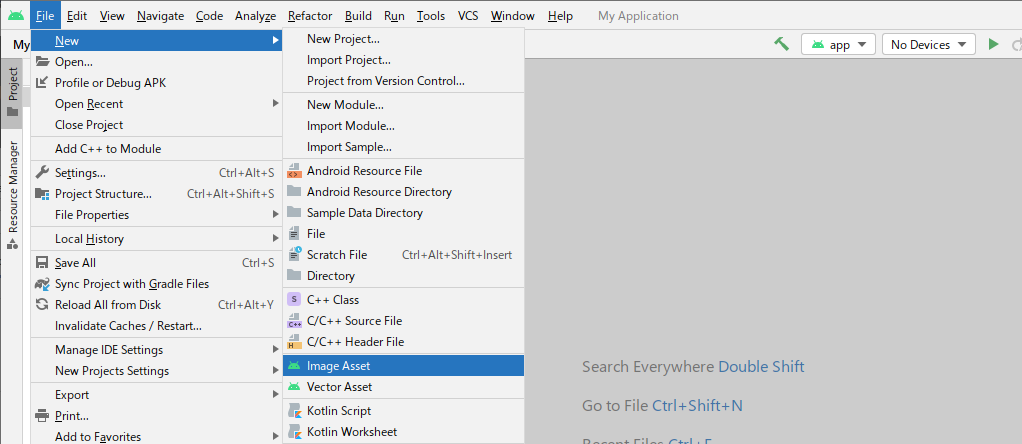Expand the Open Recent submenu
This screenshot has height=444, width=1022.
point(276,104)
